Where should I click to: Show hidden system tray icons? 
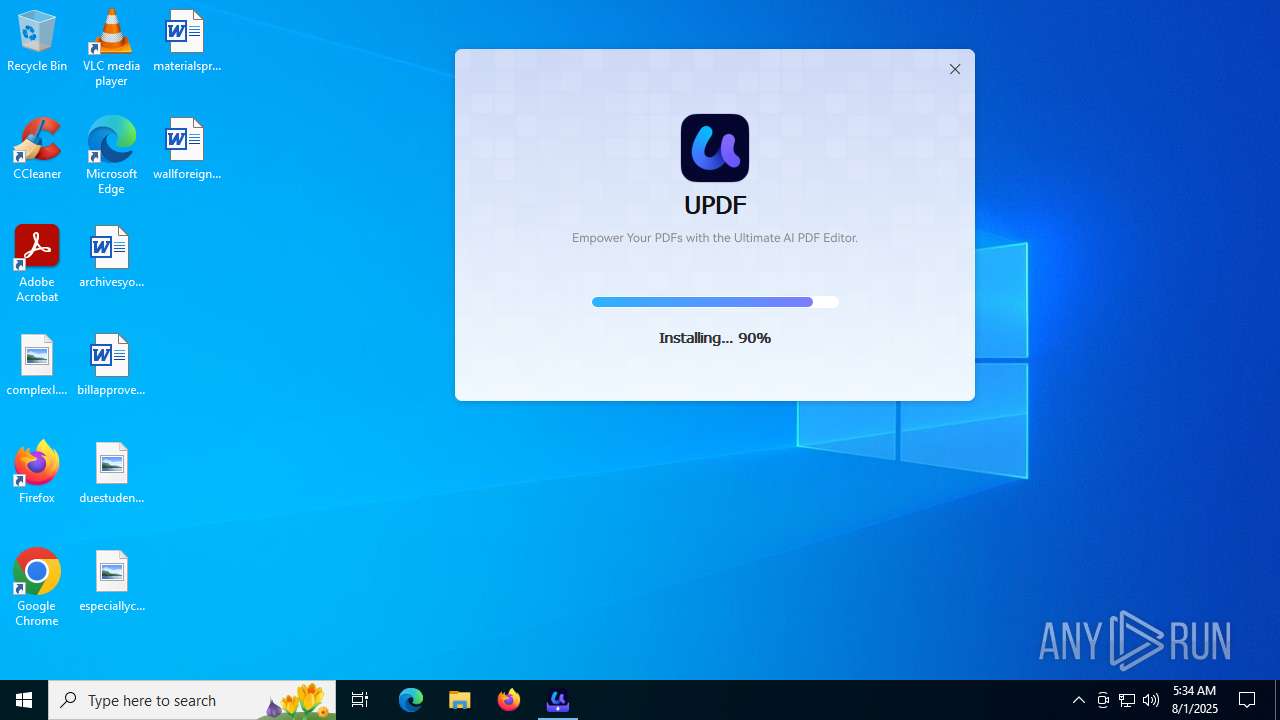(x=1079, y=700)
